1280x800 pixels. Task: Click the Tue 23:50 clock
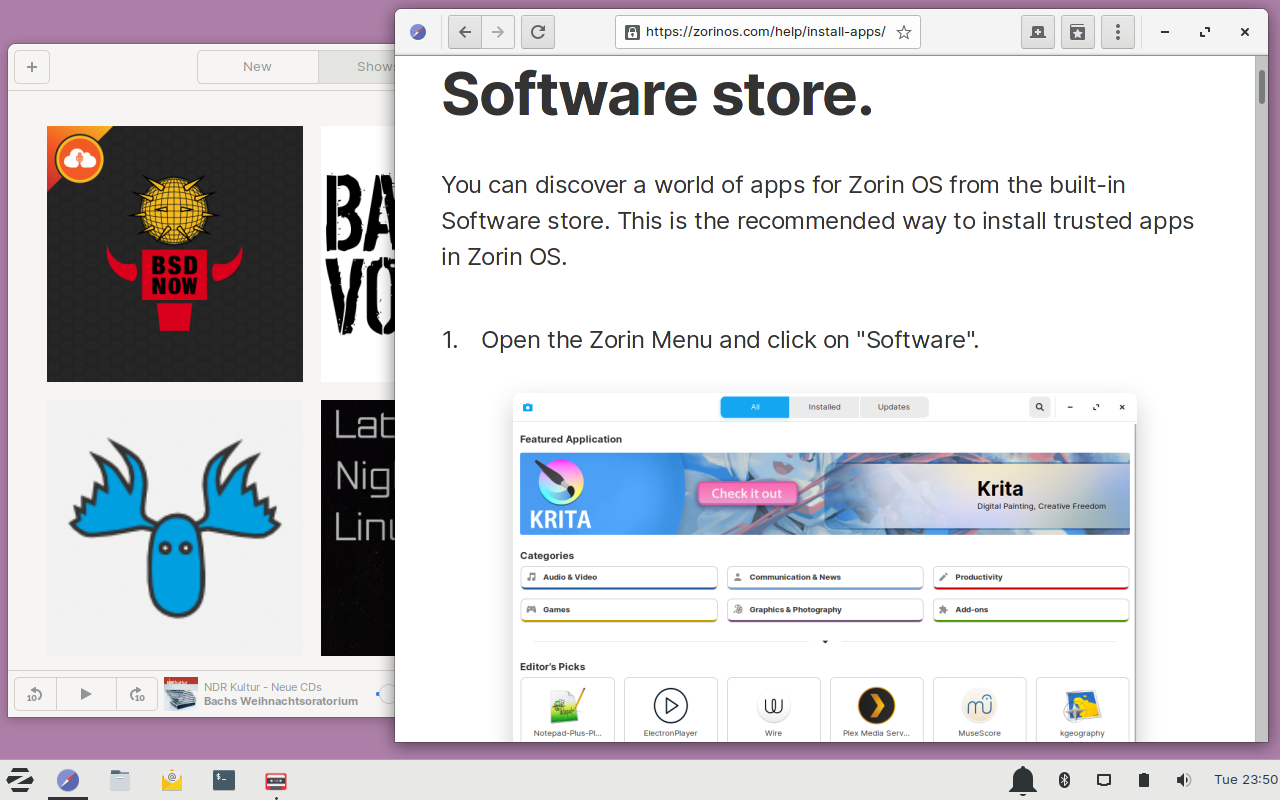coord(1246,780)
